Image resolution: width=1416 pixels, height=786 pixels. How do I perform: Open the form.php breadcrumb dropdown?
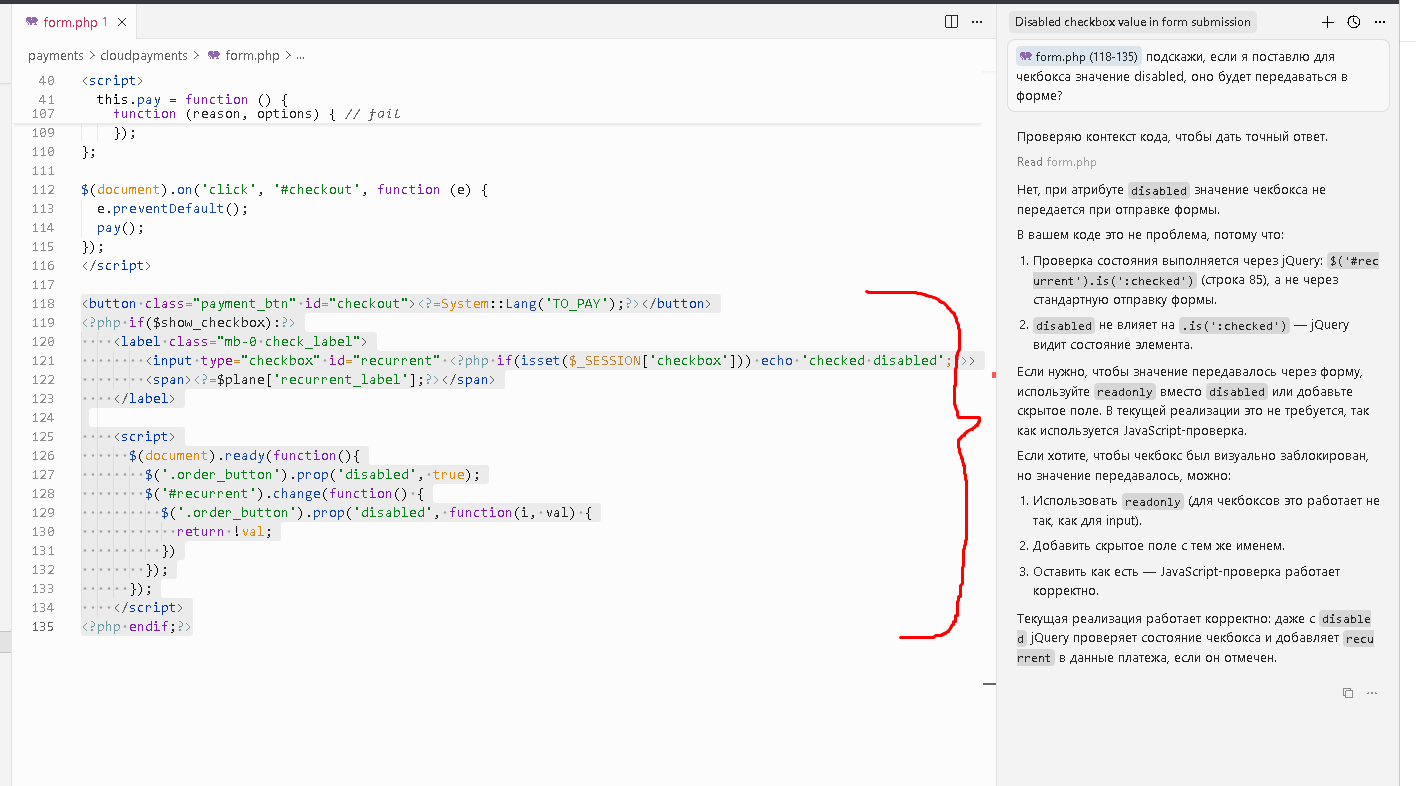tap(252, 56)
